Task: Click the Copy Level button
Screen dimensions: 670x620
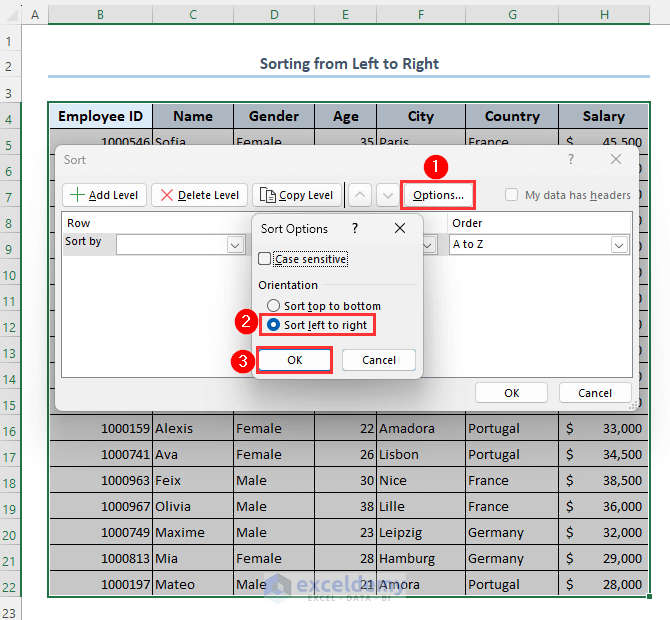Action: click(x=297, y=195)
